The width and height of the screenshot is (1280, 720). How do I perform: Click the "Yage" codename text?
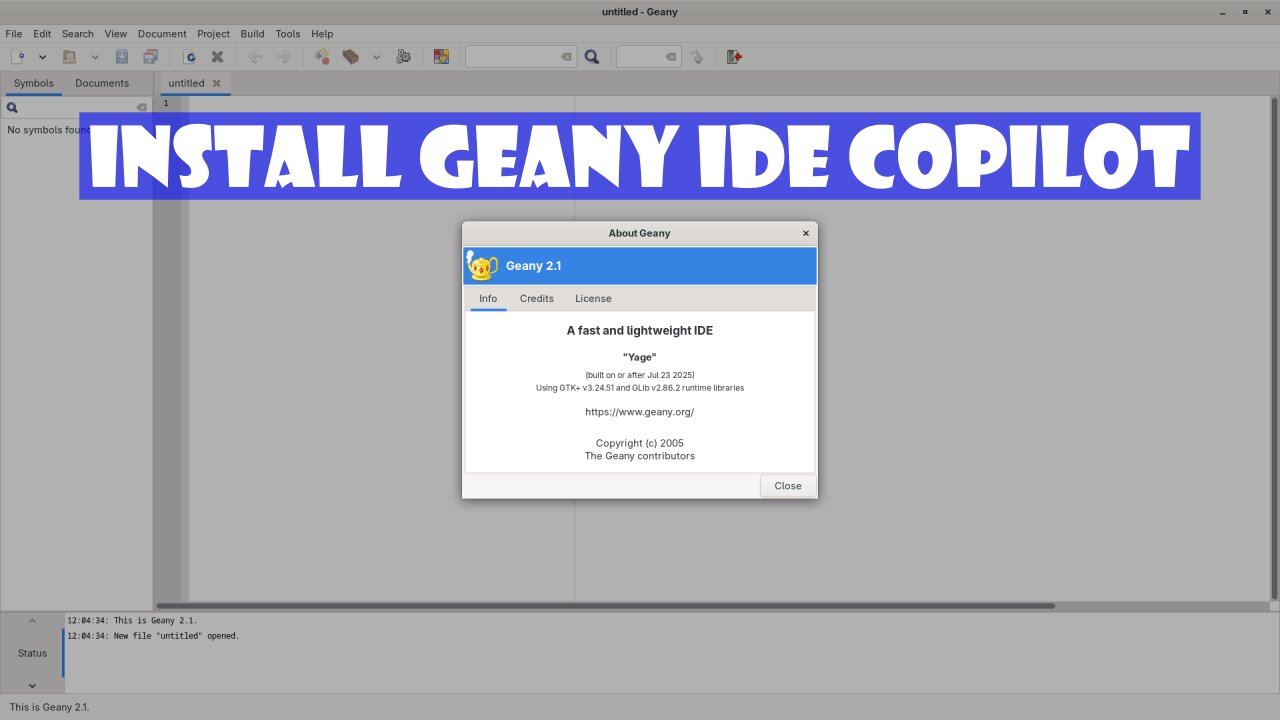click(x=640, y=357)
